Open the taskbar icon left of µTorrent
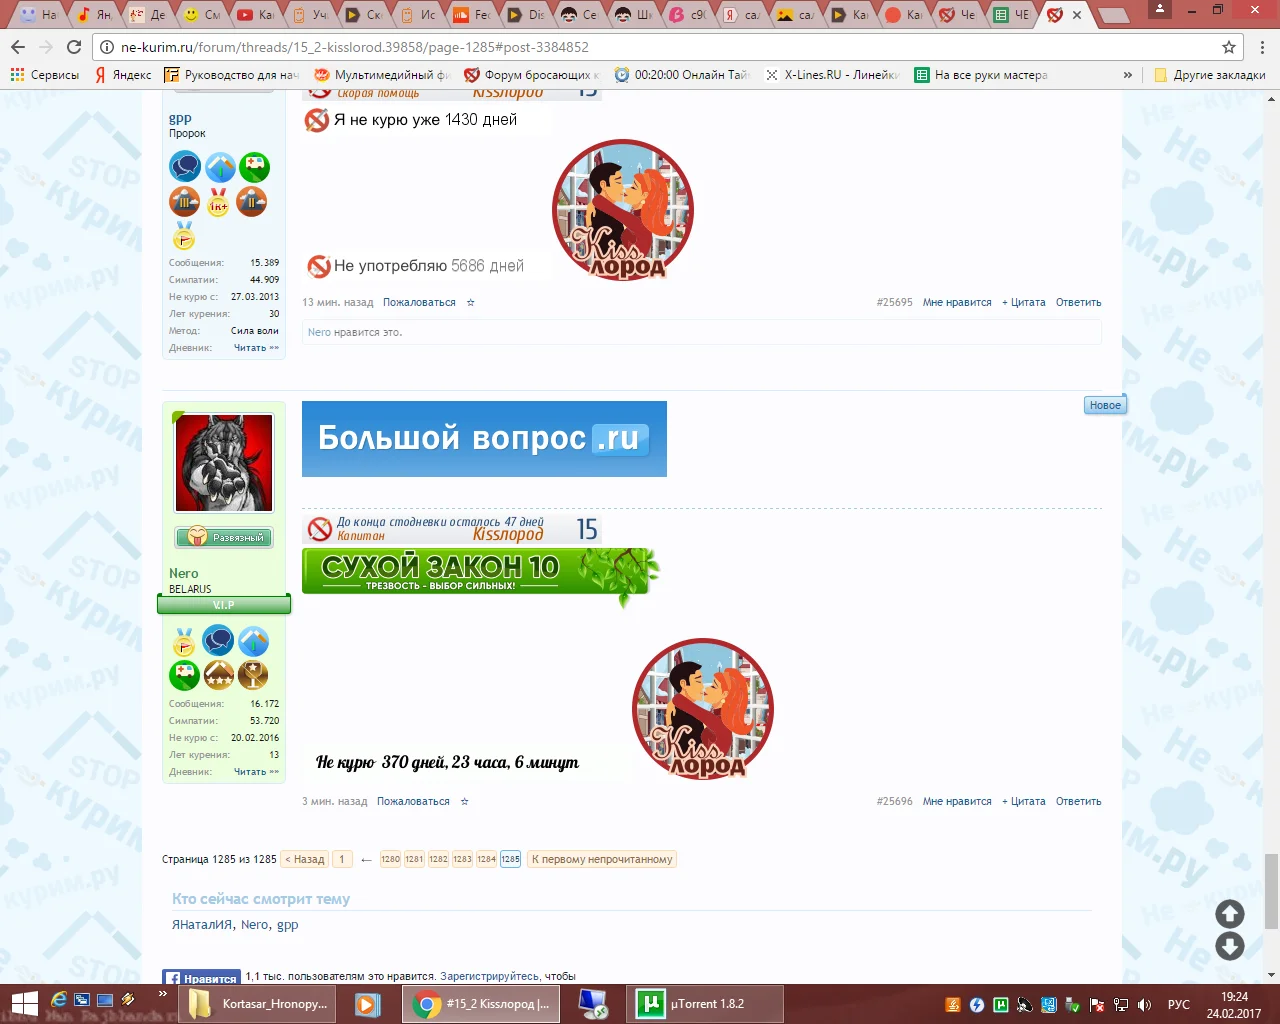1280x1024 pixels. (x=594, y=1004)
